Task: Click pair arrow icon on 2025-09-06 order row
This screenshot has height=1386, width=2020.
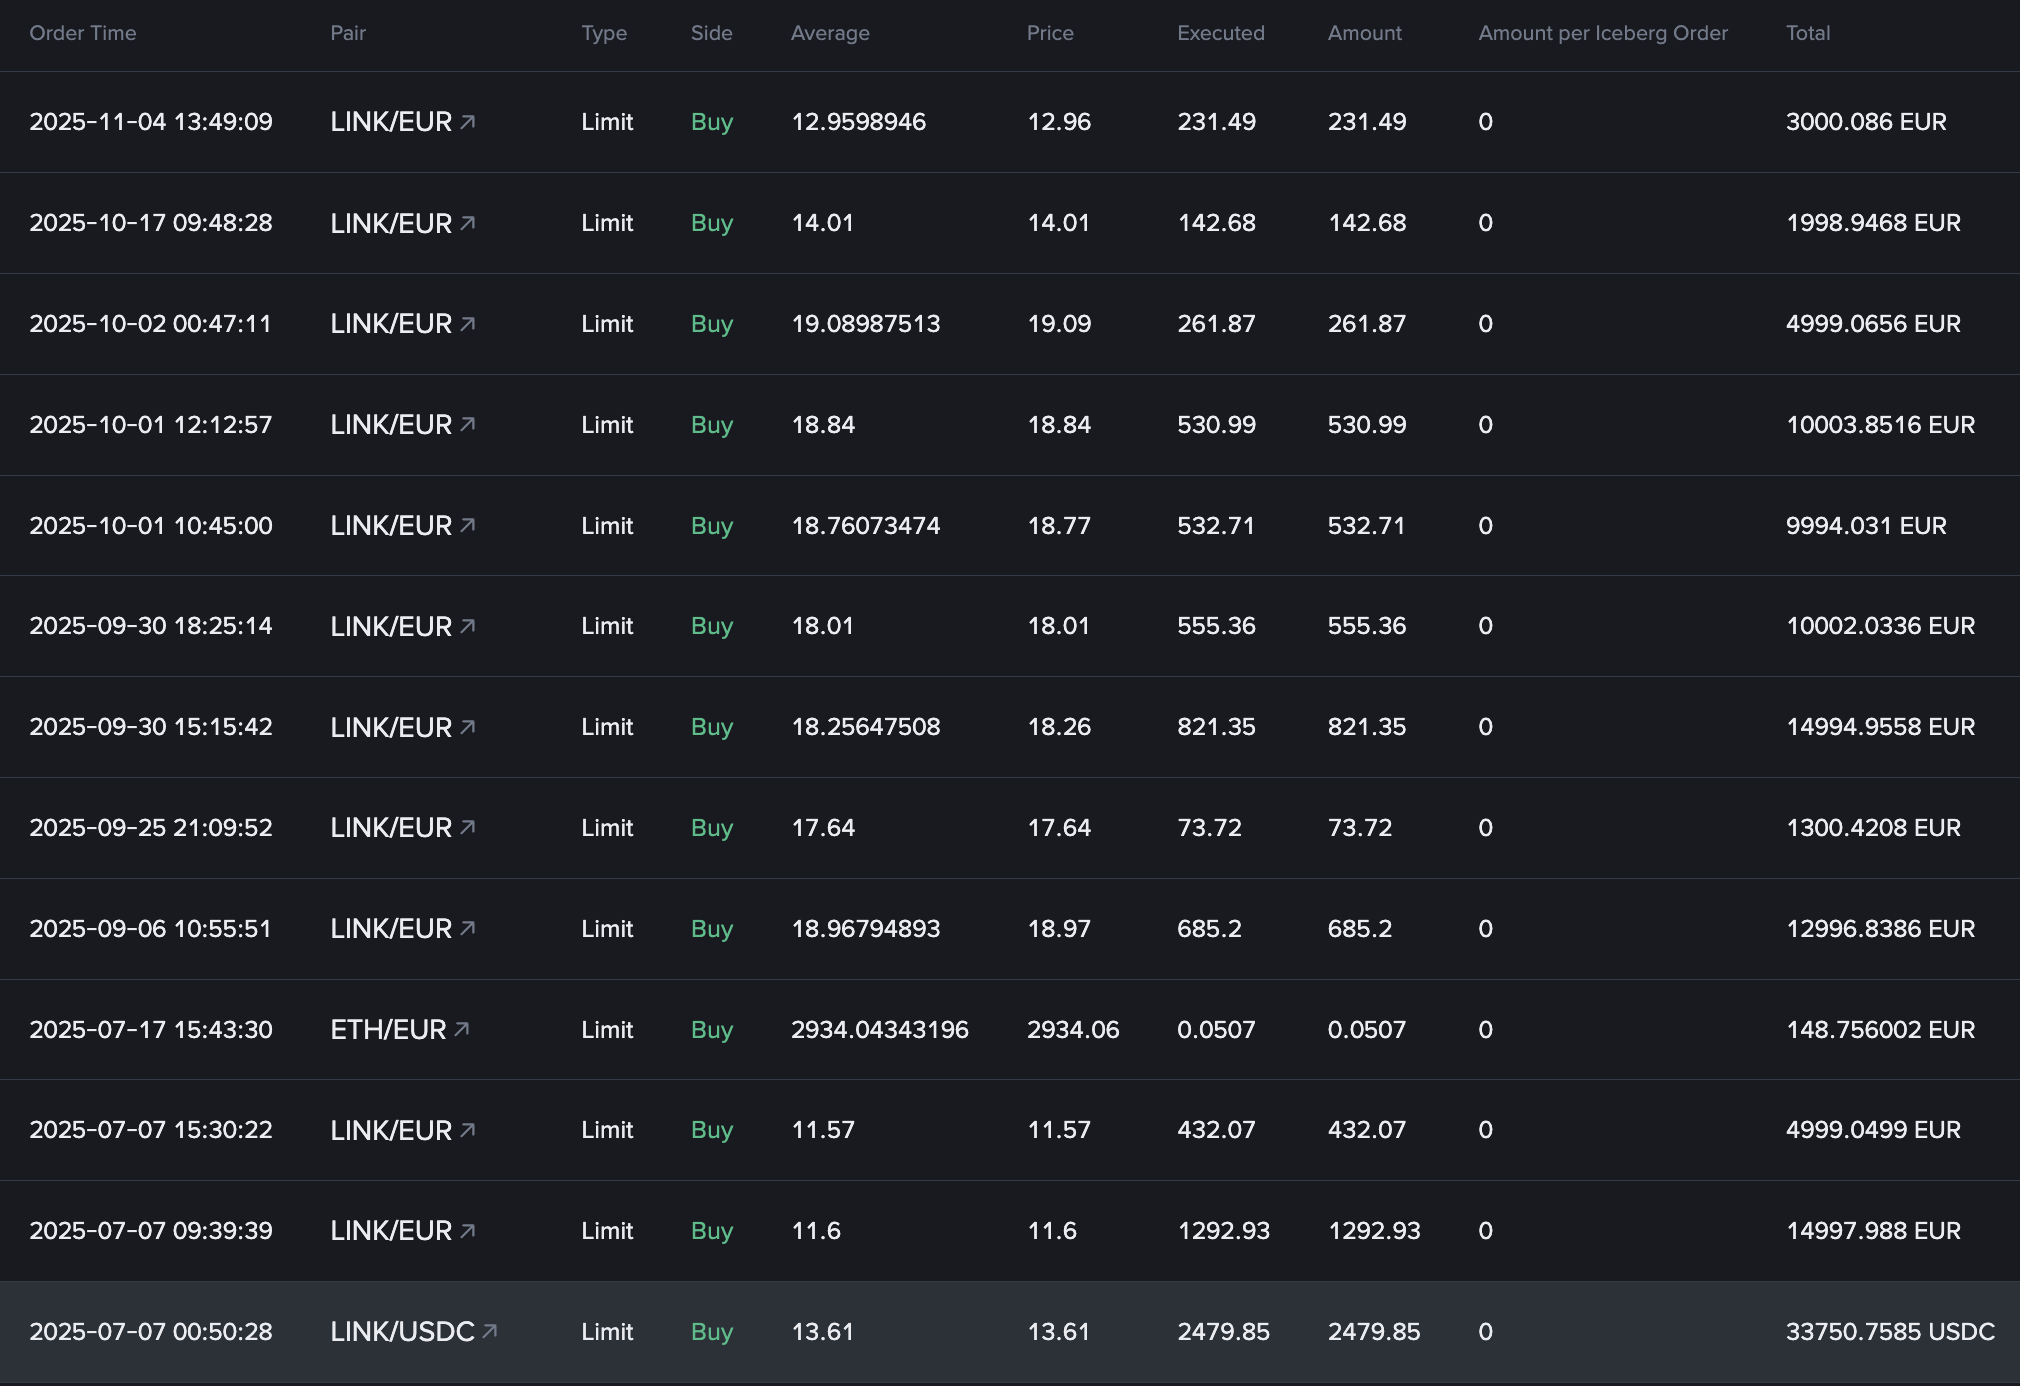Action: coord(467,928)
